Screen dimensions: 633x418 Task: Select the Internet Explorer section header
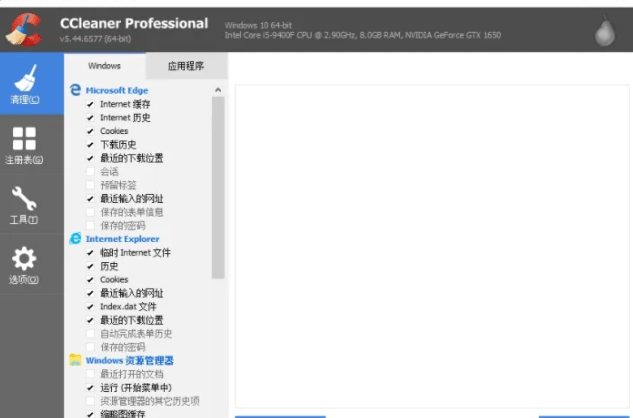click(x=122, y=239)
